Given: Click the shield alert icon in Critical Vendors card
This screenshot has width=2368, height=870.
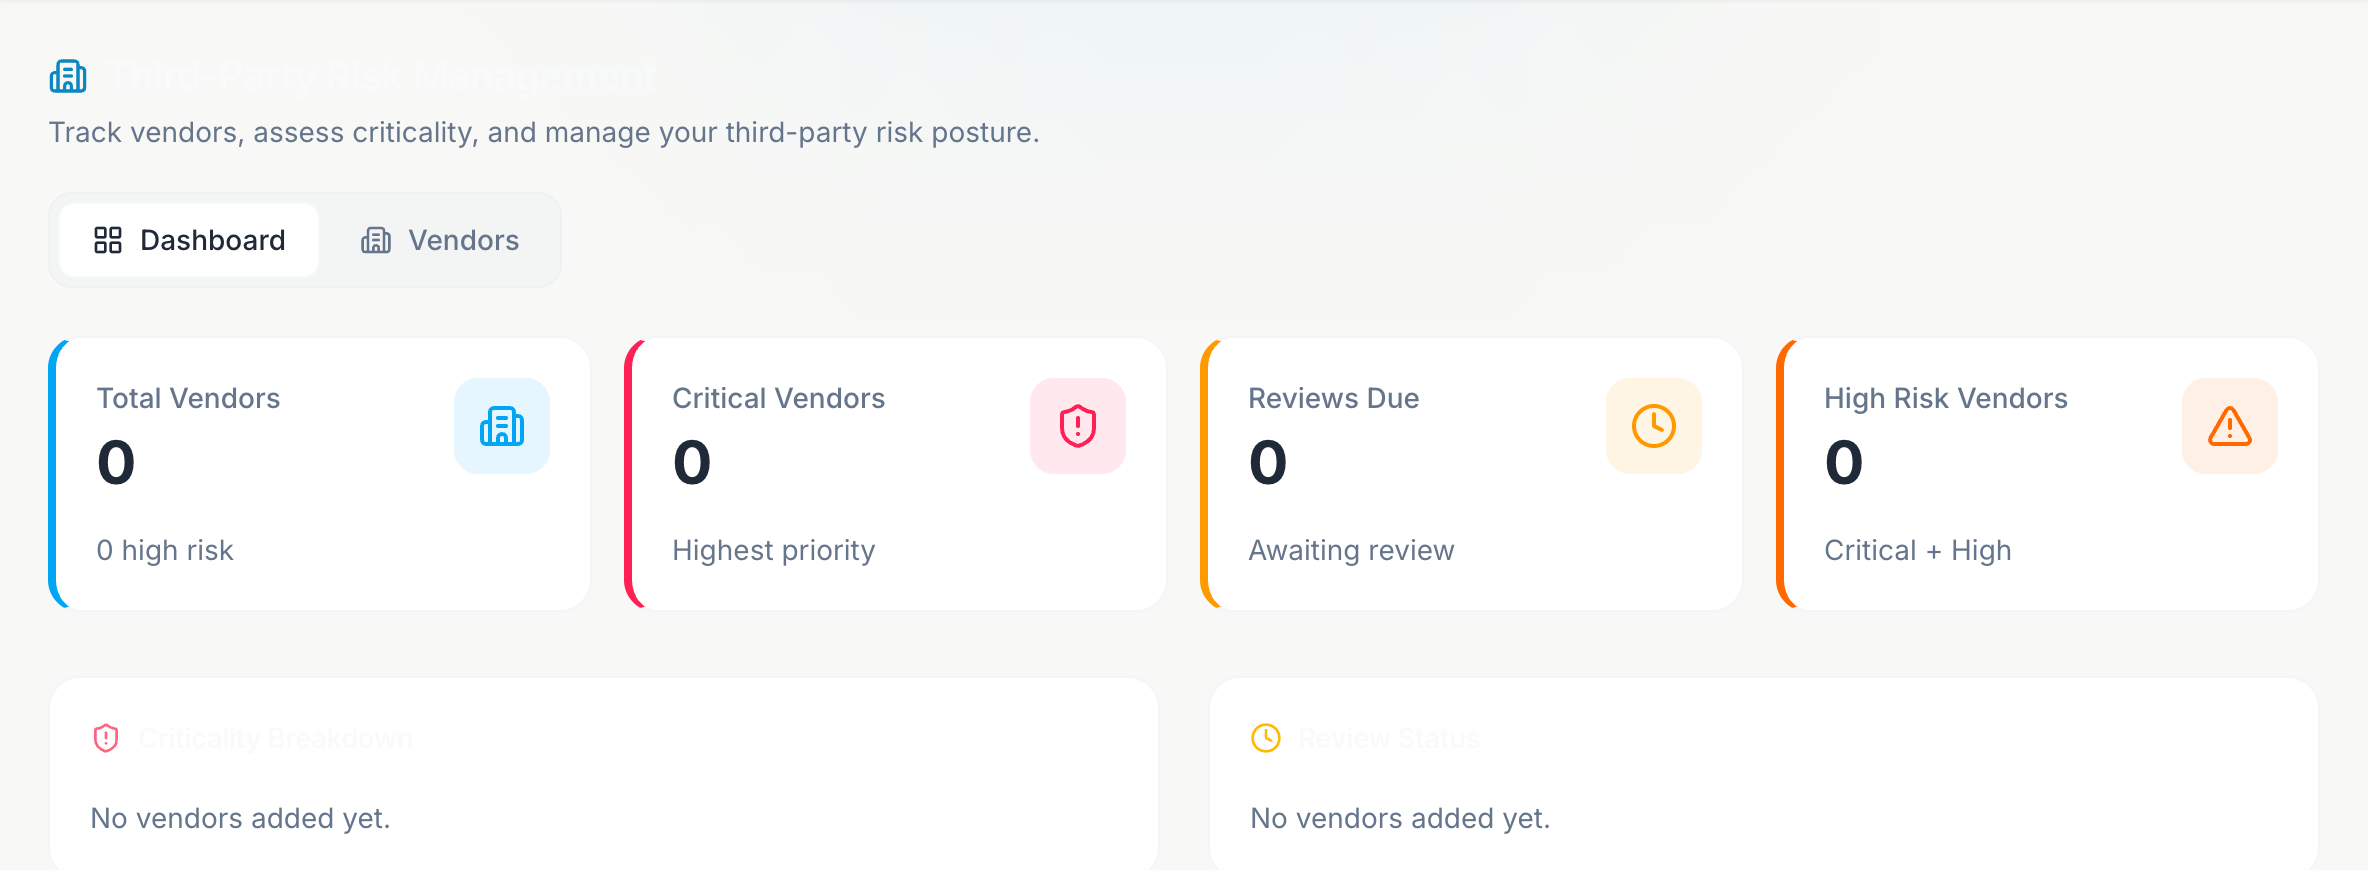Looking at the screenshot, I should point(1078,426).
